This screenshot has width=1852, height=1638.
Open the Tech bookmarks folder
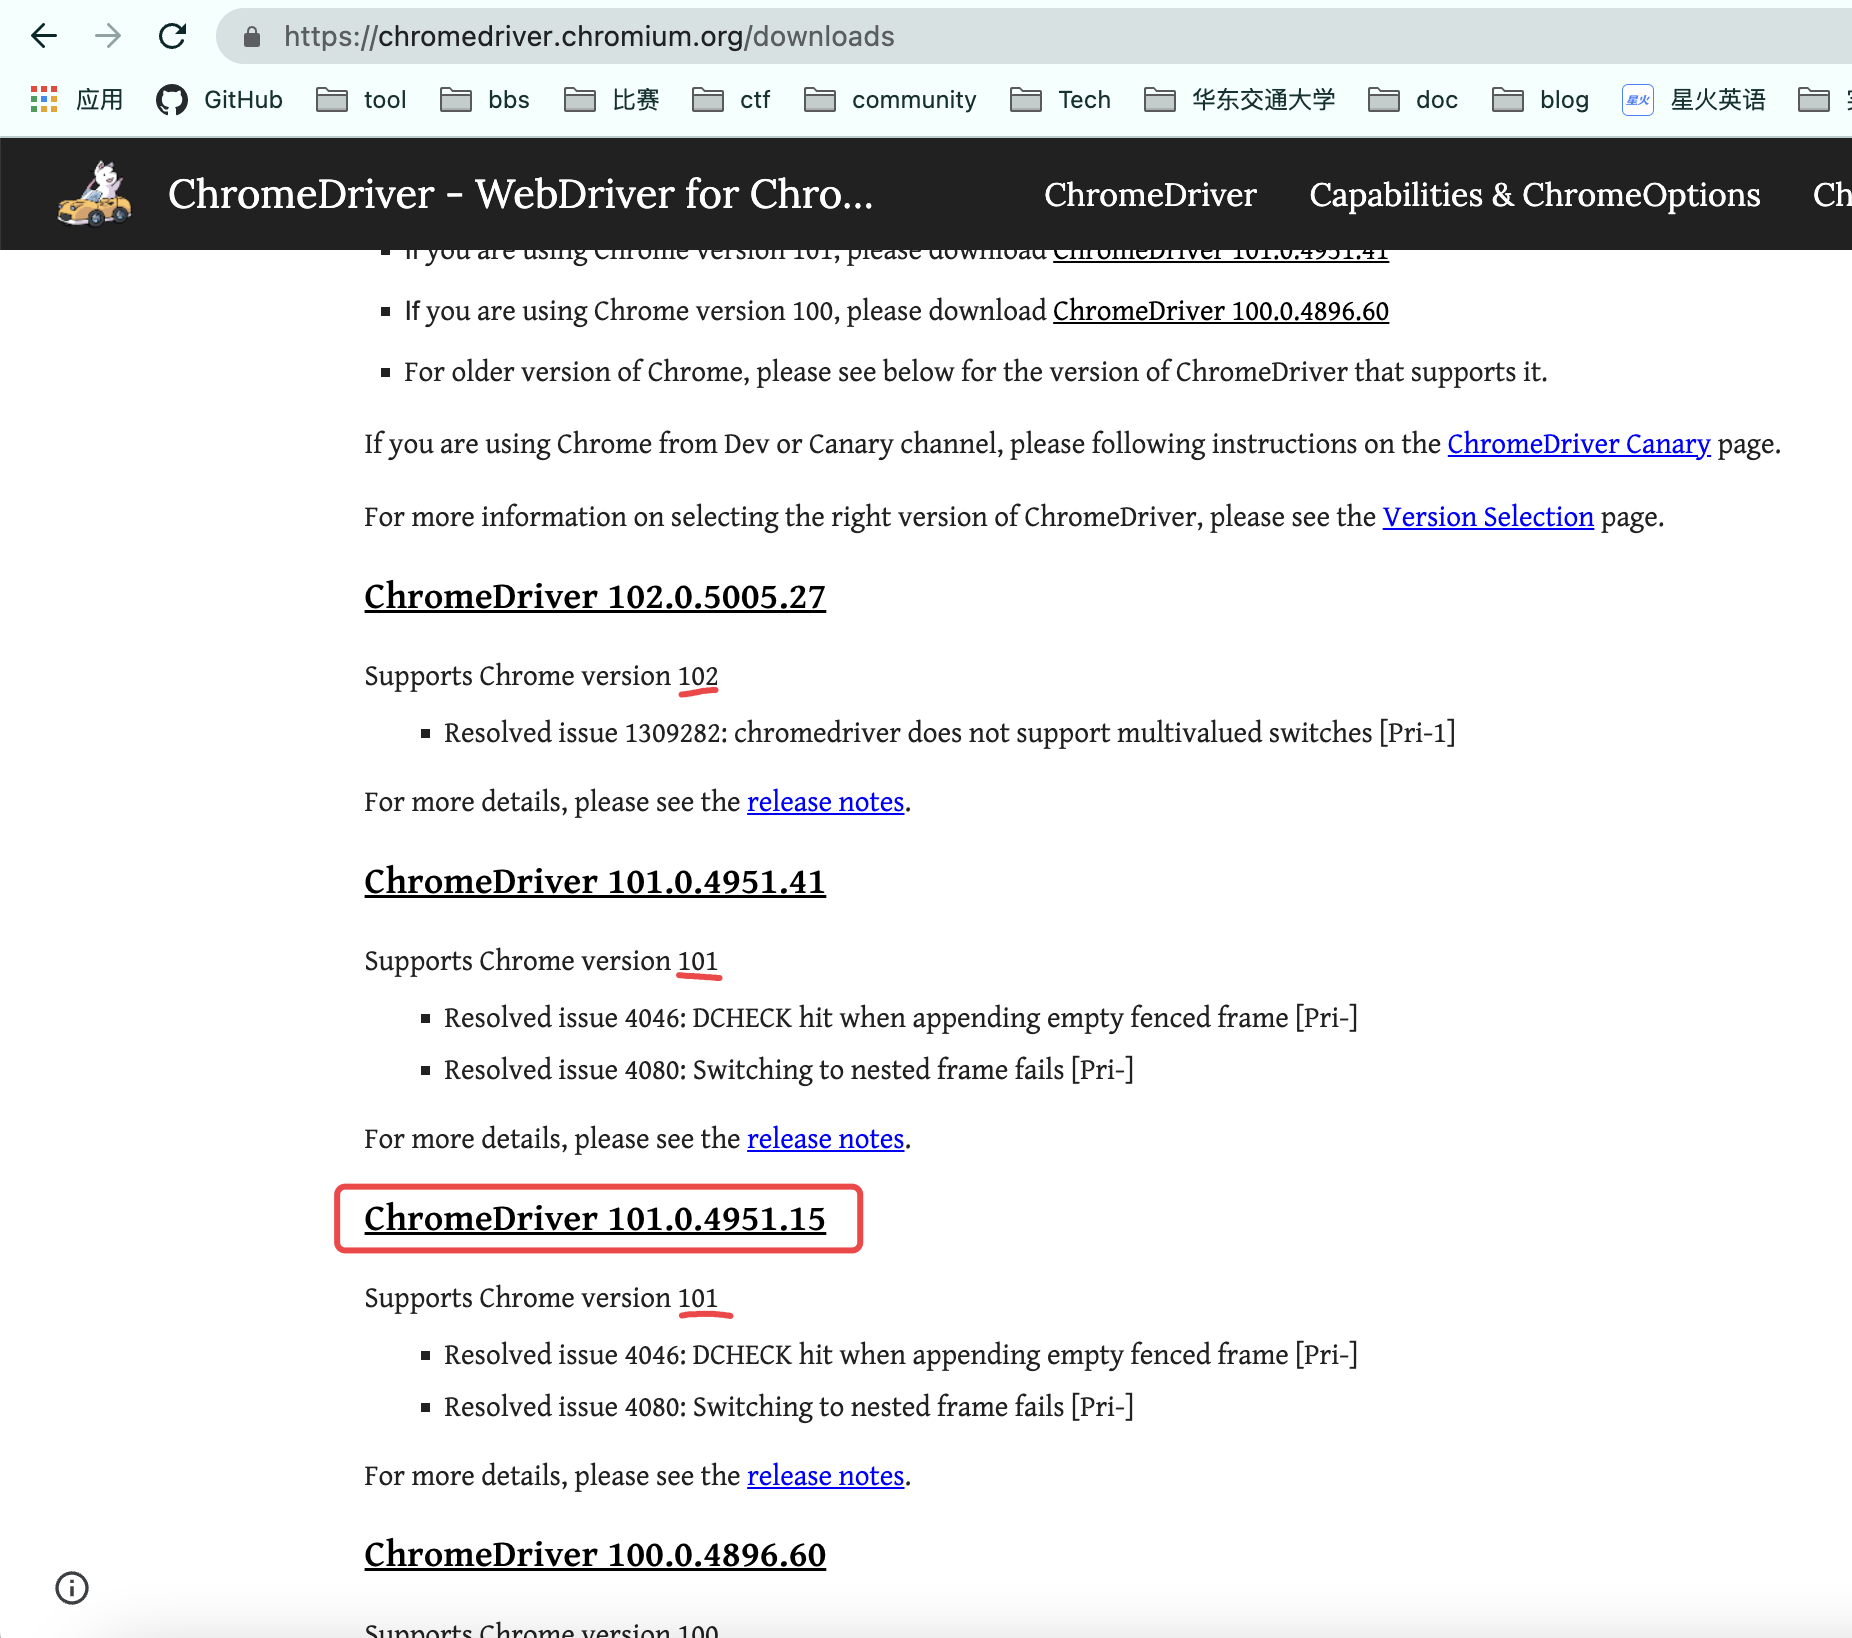[1060, 99]
